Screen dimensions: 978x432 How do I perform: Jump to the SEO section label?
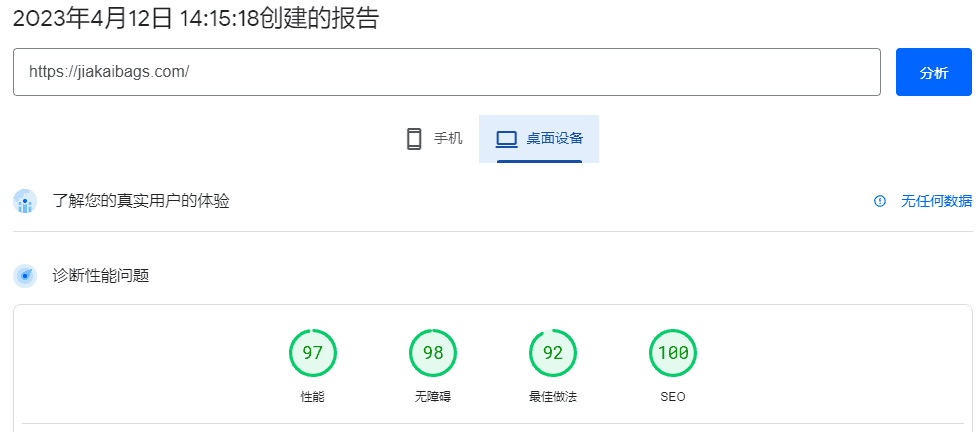[x=673, y=396]
